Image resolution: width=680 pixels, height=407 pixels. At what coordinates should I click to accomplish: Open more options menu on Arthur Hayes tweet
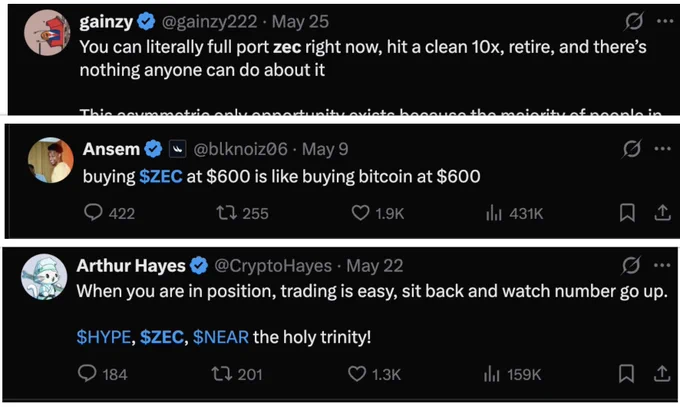click(x=662, y=266)
